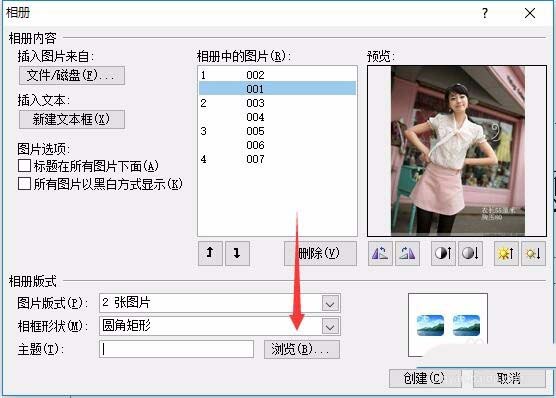Screen dimensions: 556x398
Task: Click 文件/磁盘 button to insert pictures
Action: [x=72, y=75]
